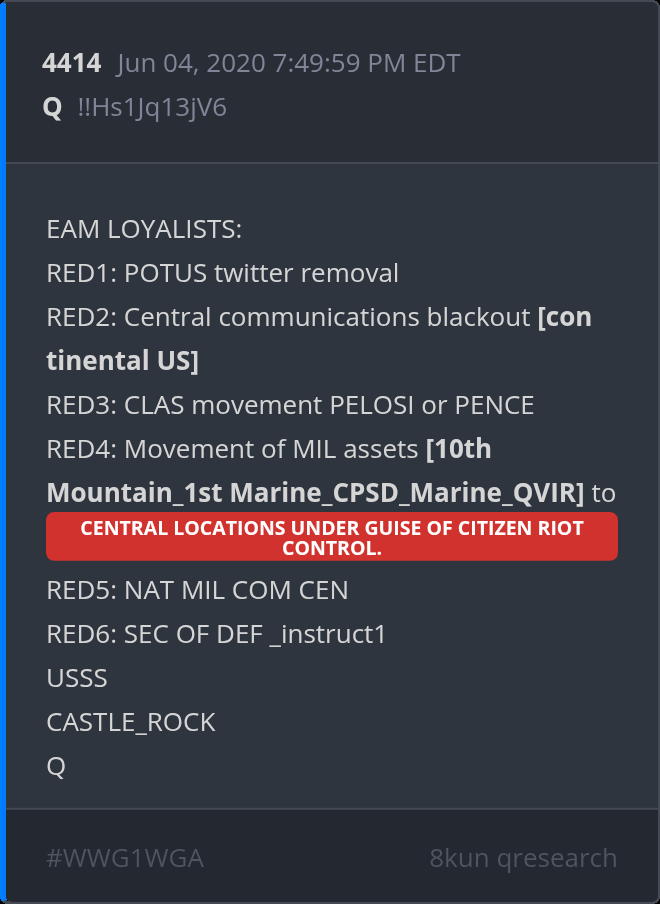Image resolution: width=660 pixels, height=904 pixels.
Task: Click the bold 'tinental US]' text
Action: coord(122,361)
